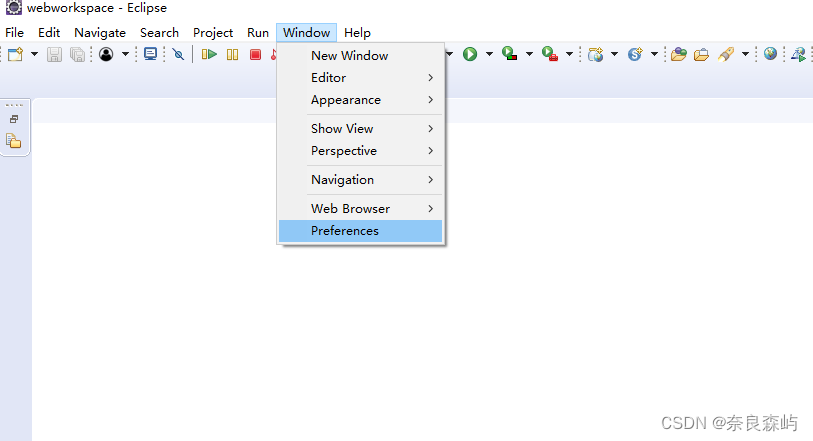Click the Eclipse logo in title bar
Screen dimensions: 813x441
(x=13, y=7)
